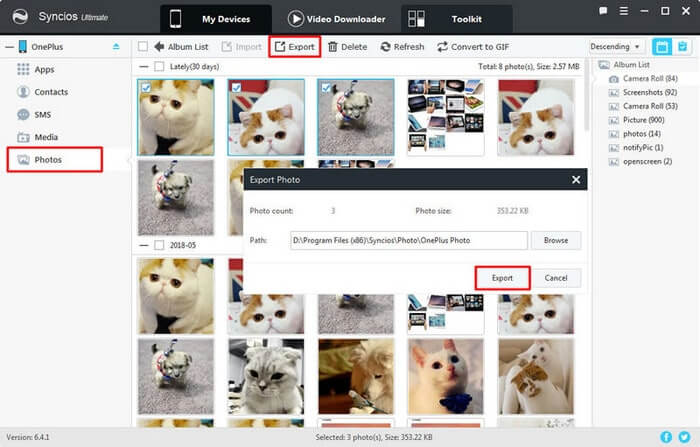The width and height of the screenshot is (700, 447).
Task: Open the Descending sort dropdown
Action: [x=615, y=46]
